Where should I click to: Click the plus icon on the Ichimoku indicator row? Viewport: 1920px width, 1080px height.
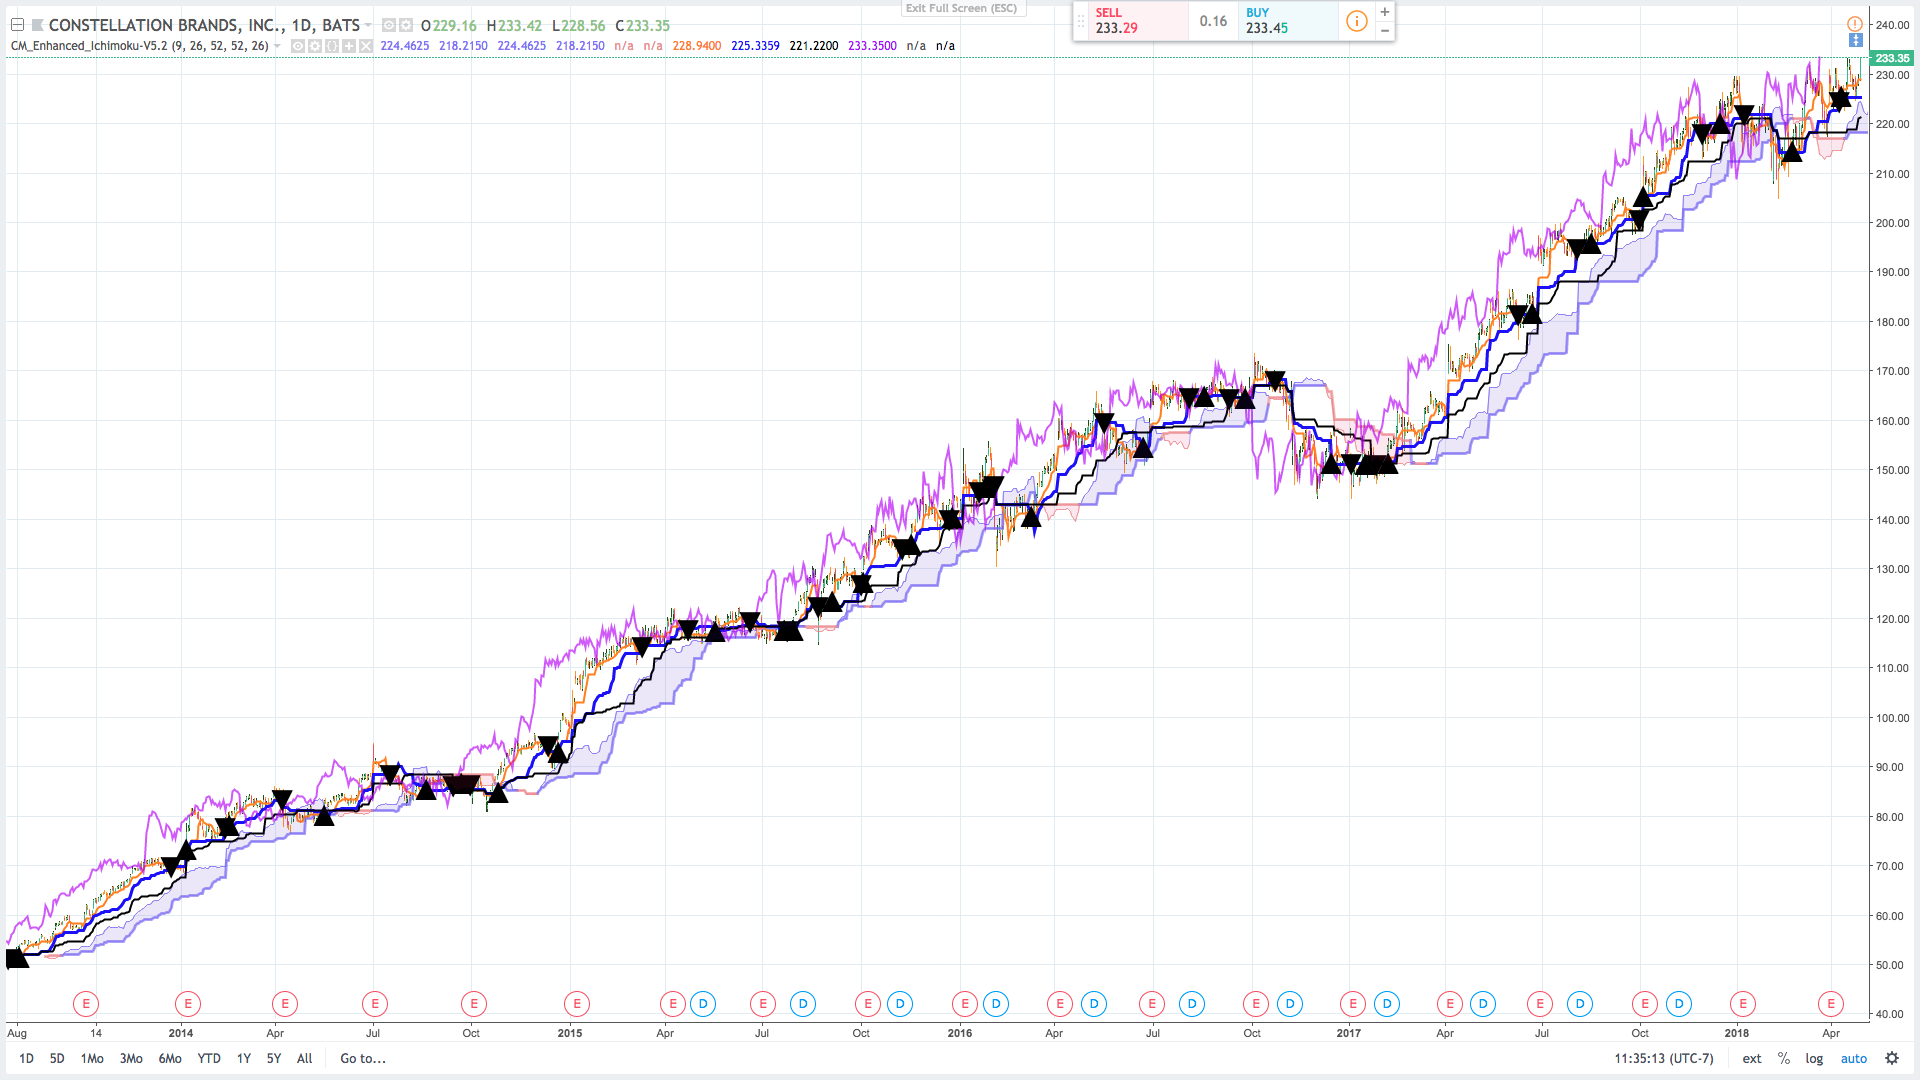point(349,46)
